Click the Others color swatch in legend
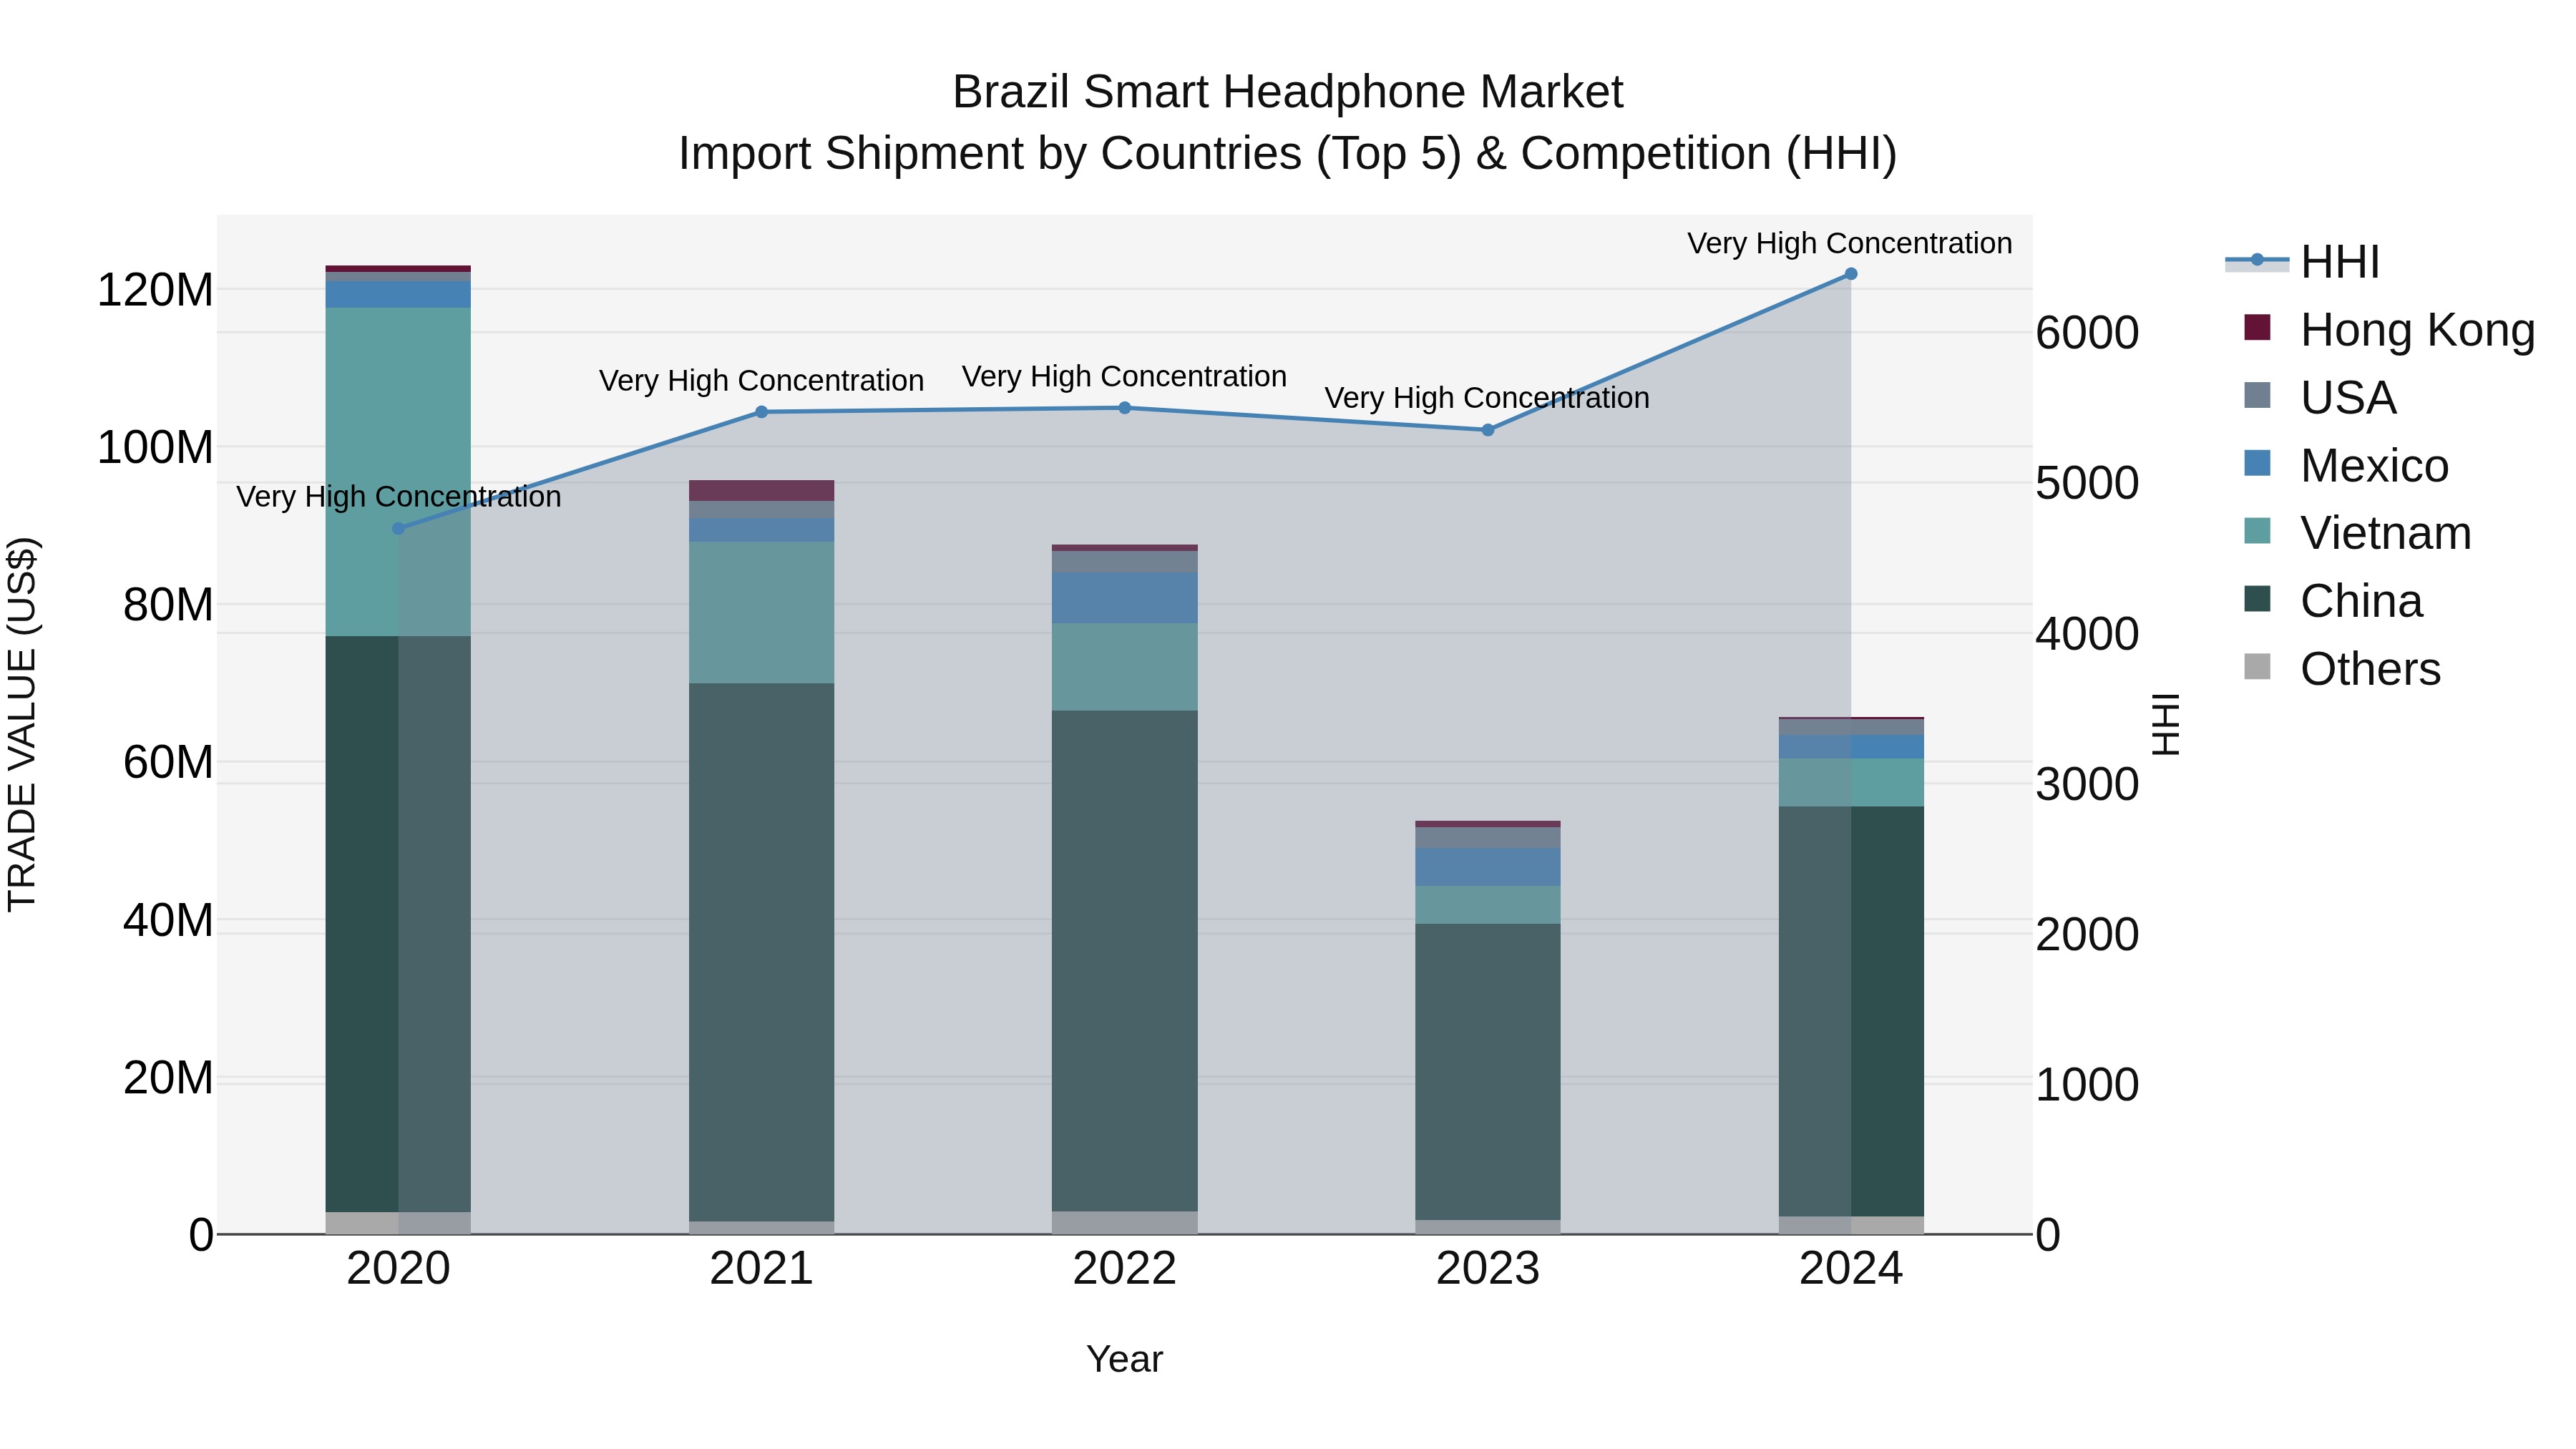The image size is (2576, 1449). pos(2257,666)
